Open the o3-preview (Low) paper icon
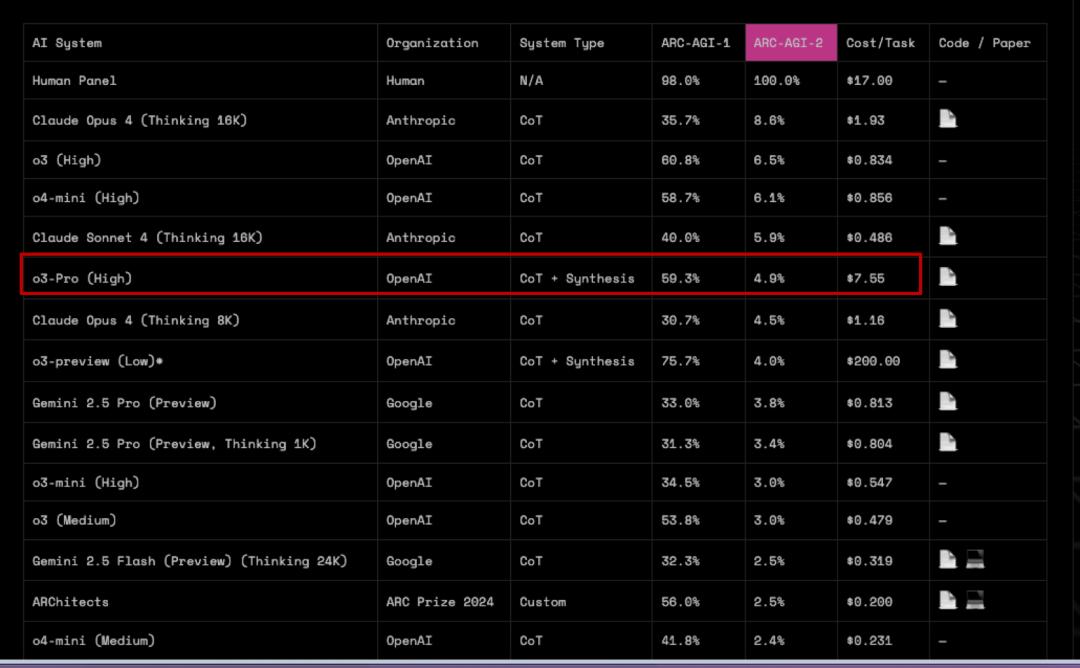 pos(948,359)
